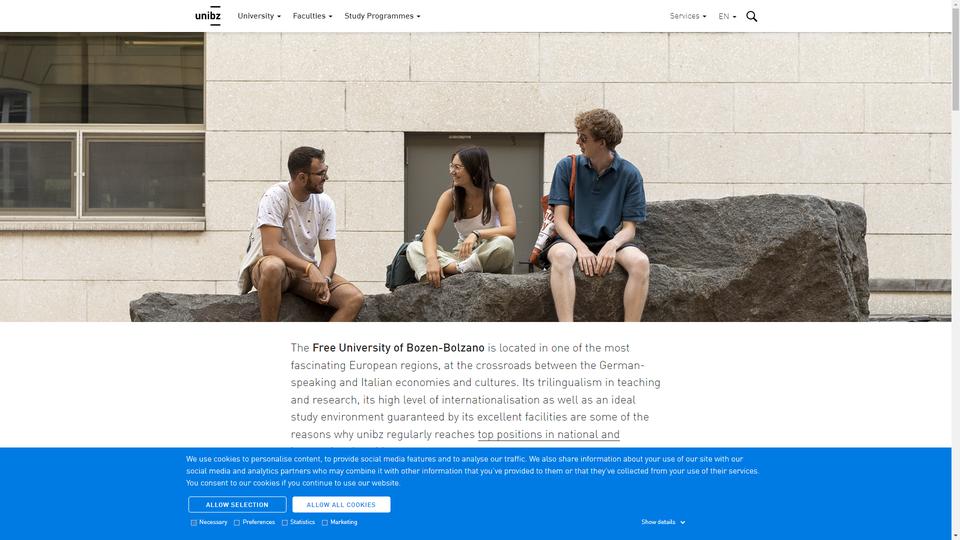Check the Statistics cookies checkbox
This screenshot has width=960, height=540.
click(285, 523)
